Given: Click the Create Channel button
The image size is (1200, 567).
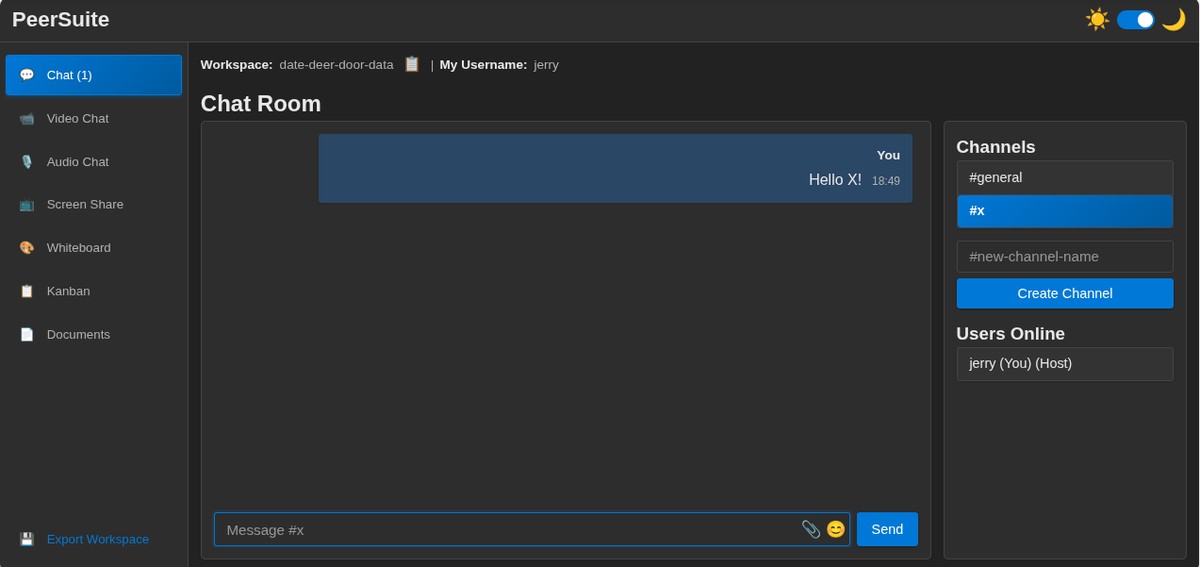Looking at the screenshot, I should (1064, 293).
